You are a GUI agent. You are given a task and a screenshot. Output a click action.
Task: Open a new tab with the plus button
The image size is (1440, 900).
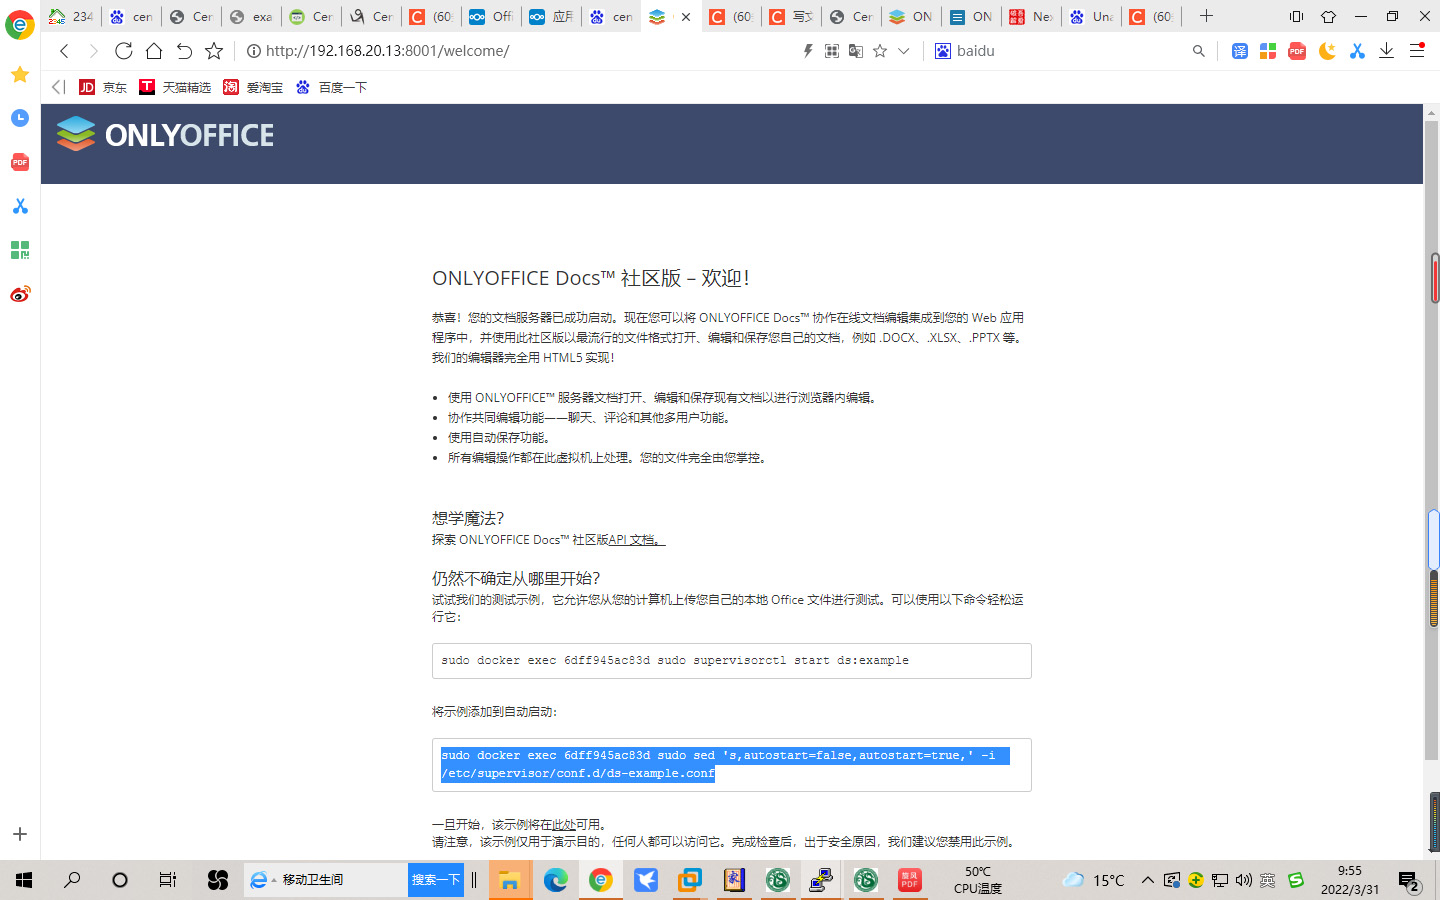click(1206, 16)
